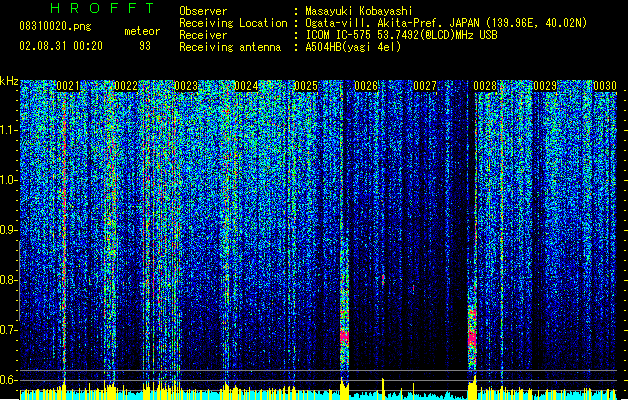
Task: Click the Receiving Location label
Action: pyautogui.click(x=233, y=23)
